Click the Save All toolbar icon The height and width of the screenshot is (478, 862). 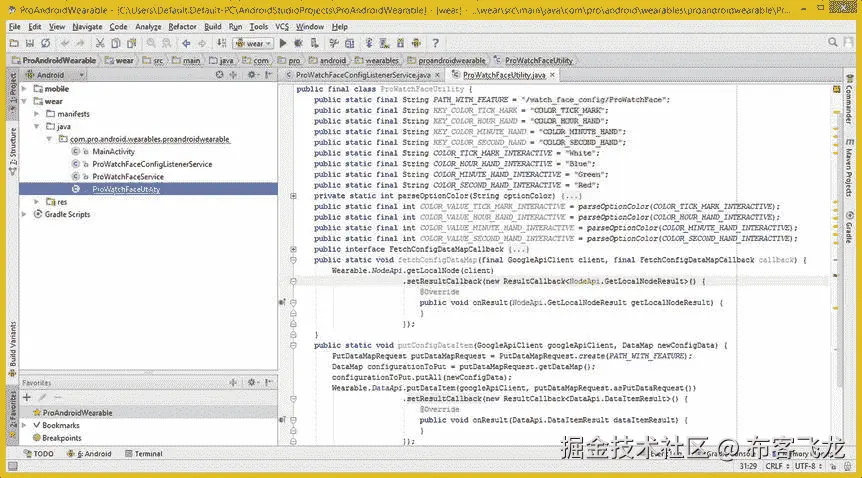pyautogui.click(x=30, y=43)
